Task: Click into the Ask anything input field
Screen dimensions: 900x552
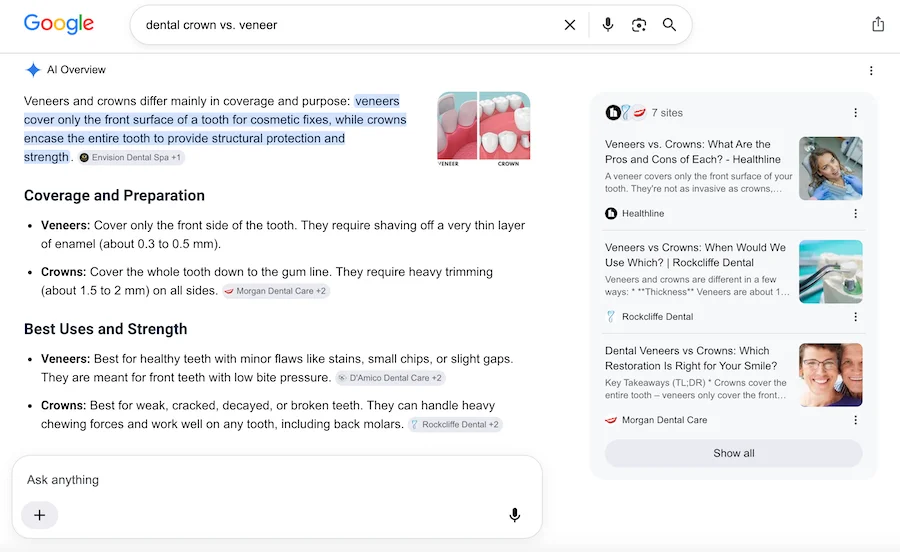Action: [x=277, y=480]
